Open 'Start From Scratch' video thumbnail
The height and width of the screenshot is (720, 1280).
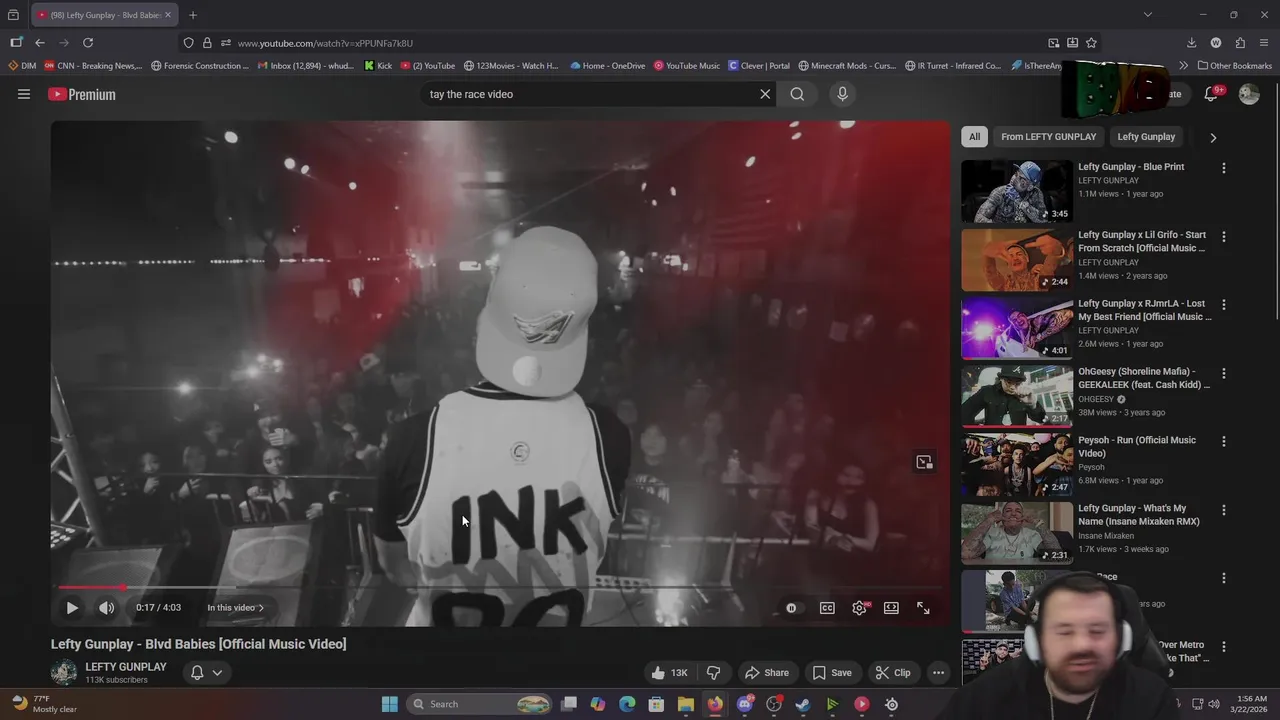[1016, 260]
